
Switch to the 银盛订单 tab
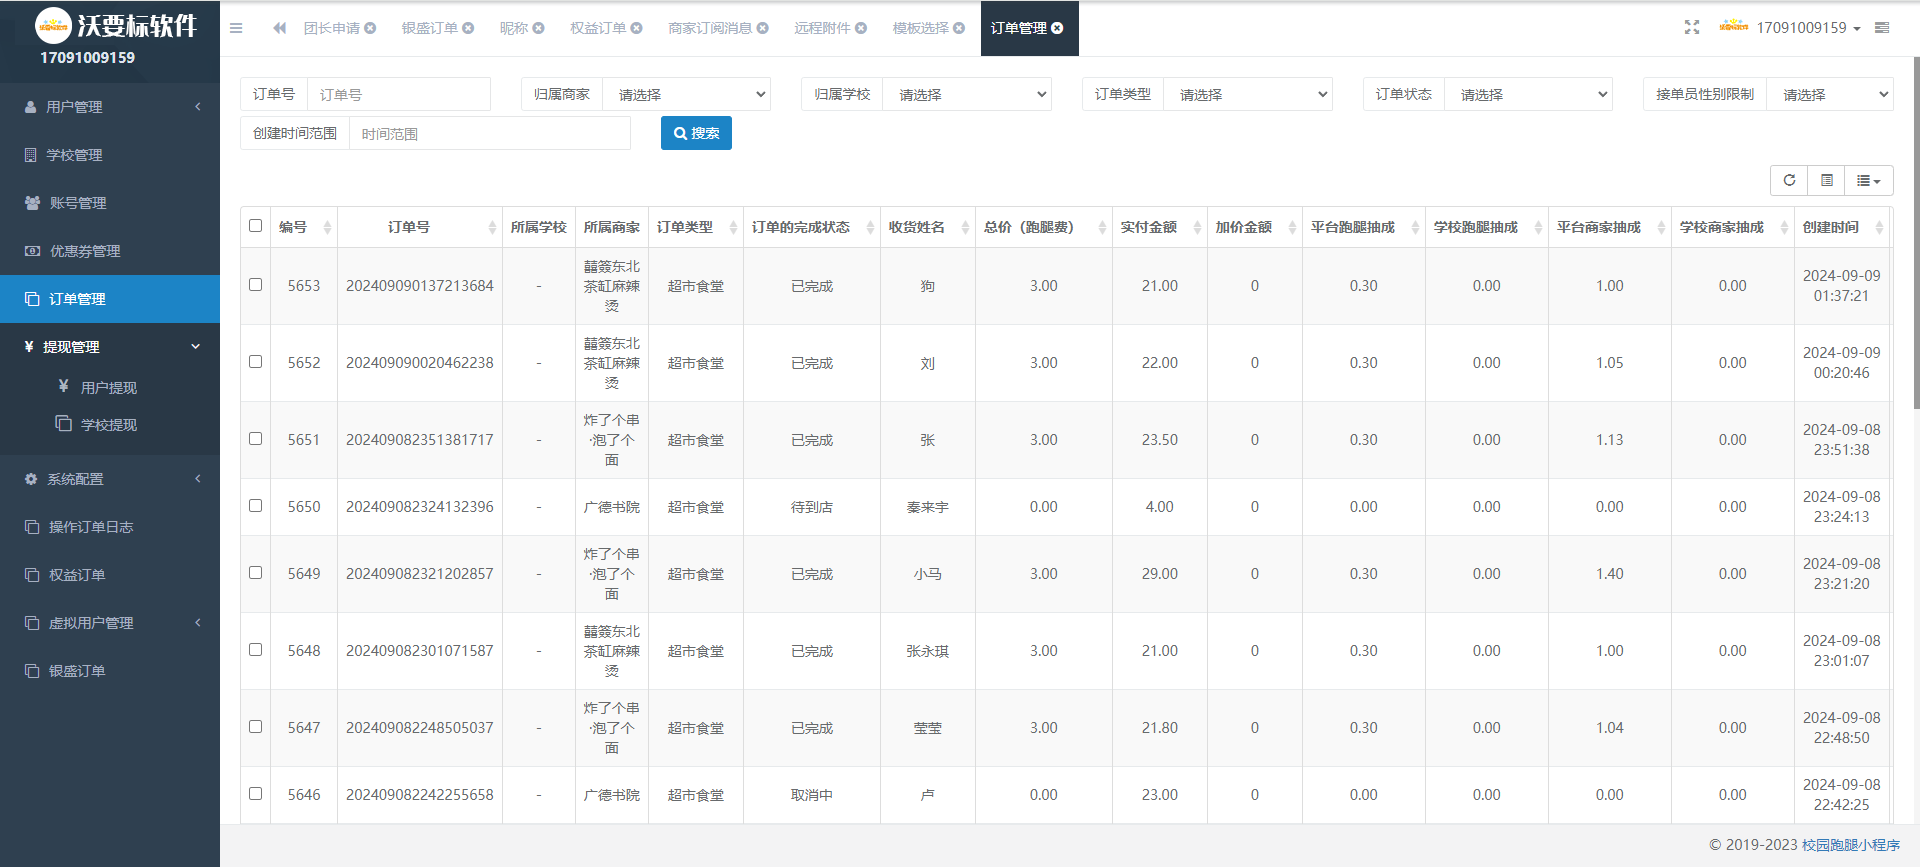430,28
